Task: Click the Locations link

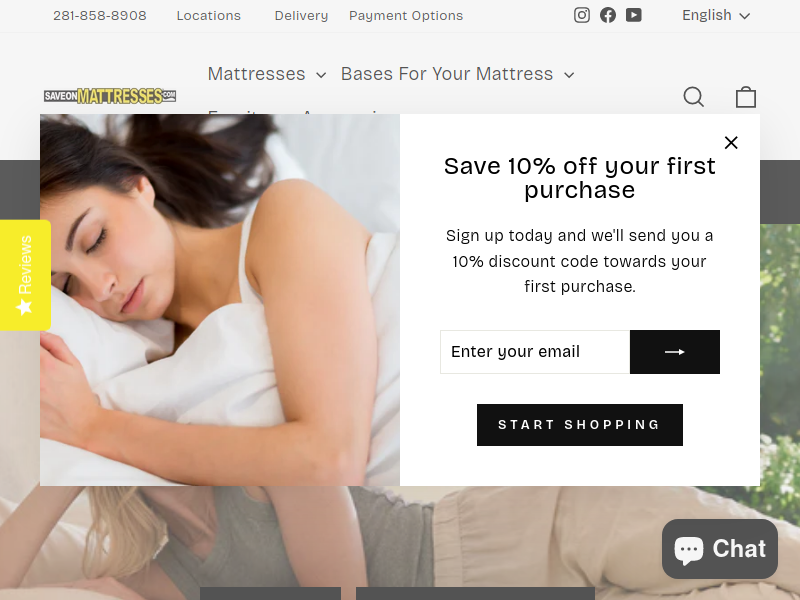Action: [209, 16]
